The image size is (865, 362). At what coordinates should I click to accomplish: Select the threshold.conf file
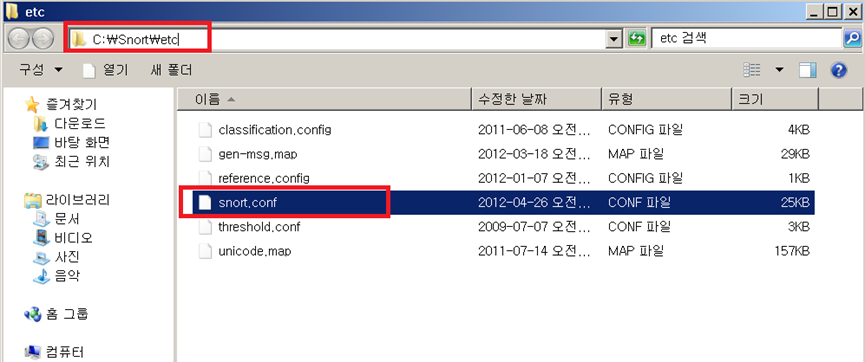click(259, 227)
